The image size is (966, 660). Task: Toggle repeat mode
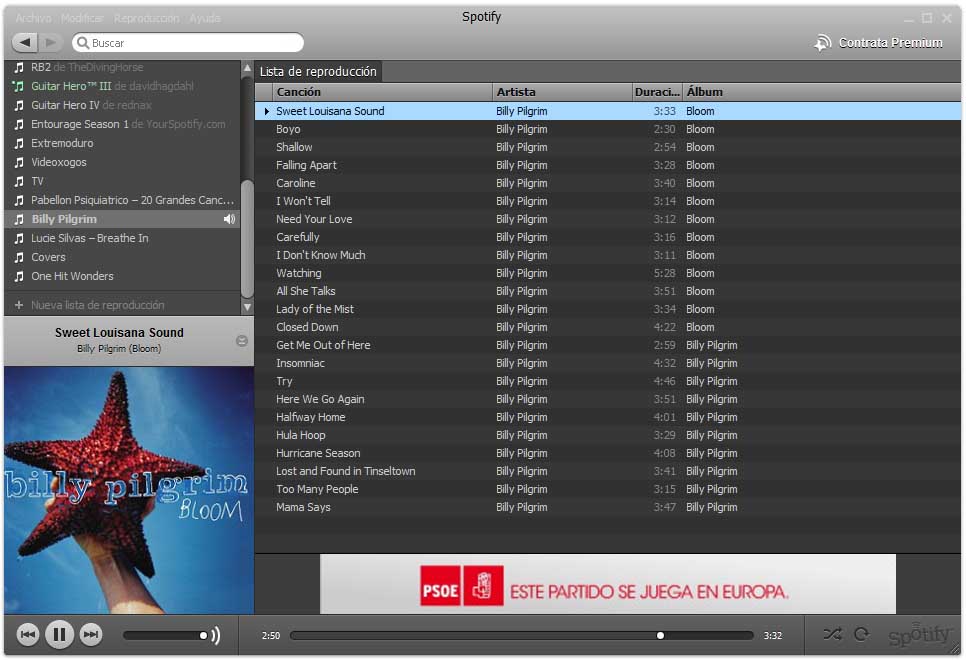(x=861, y=634)
